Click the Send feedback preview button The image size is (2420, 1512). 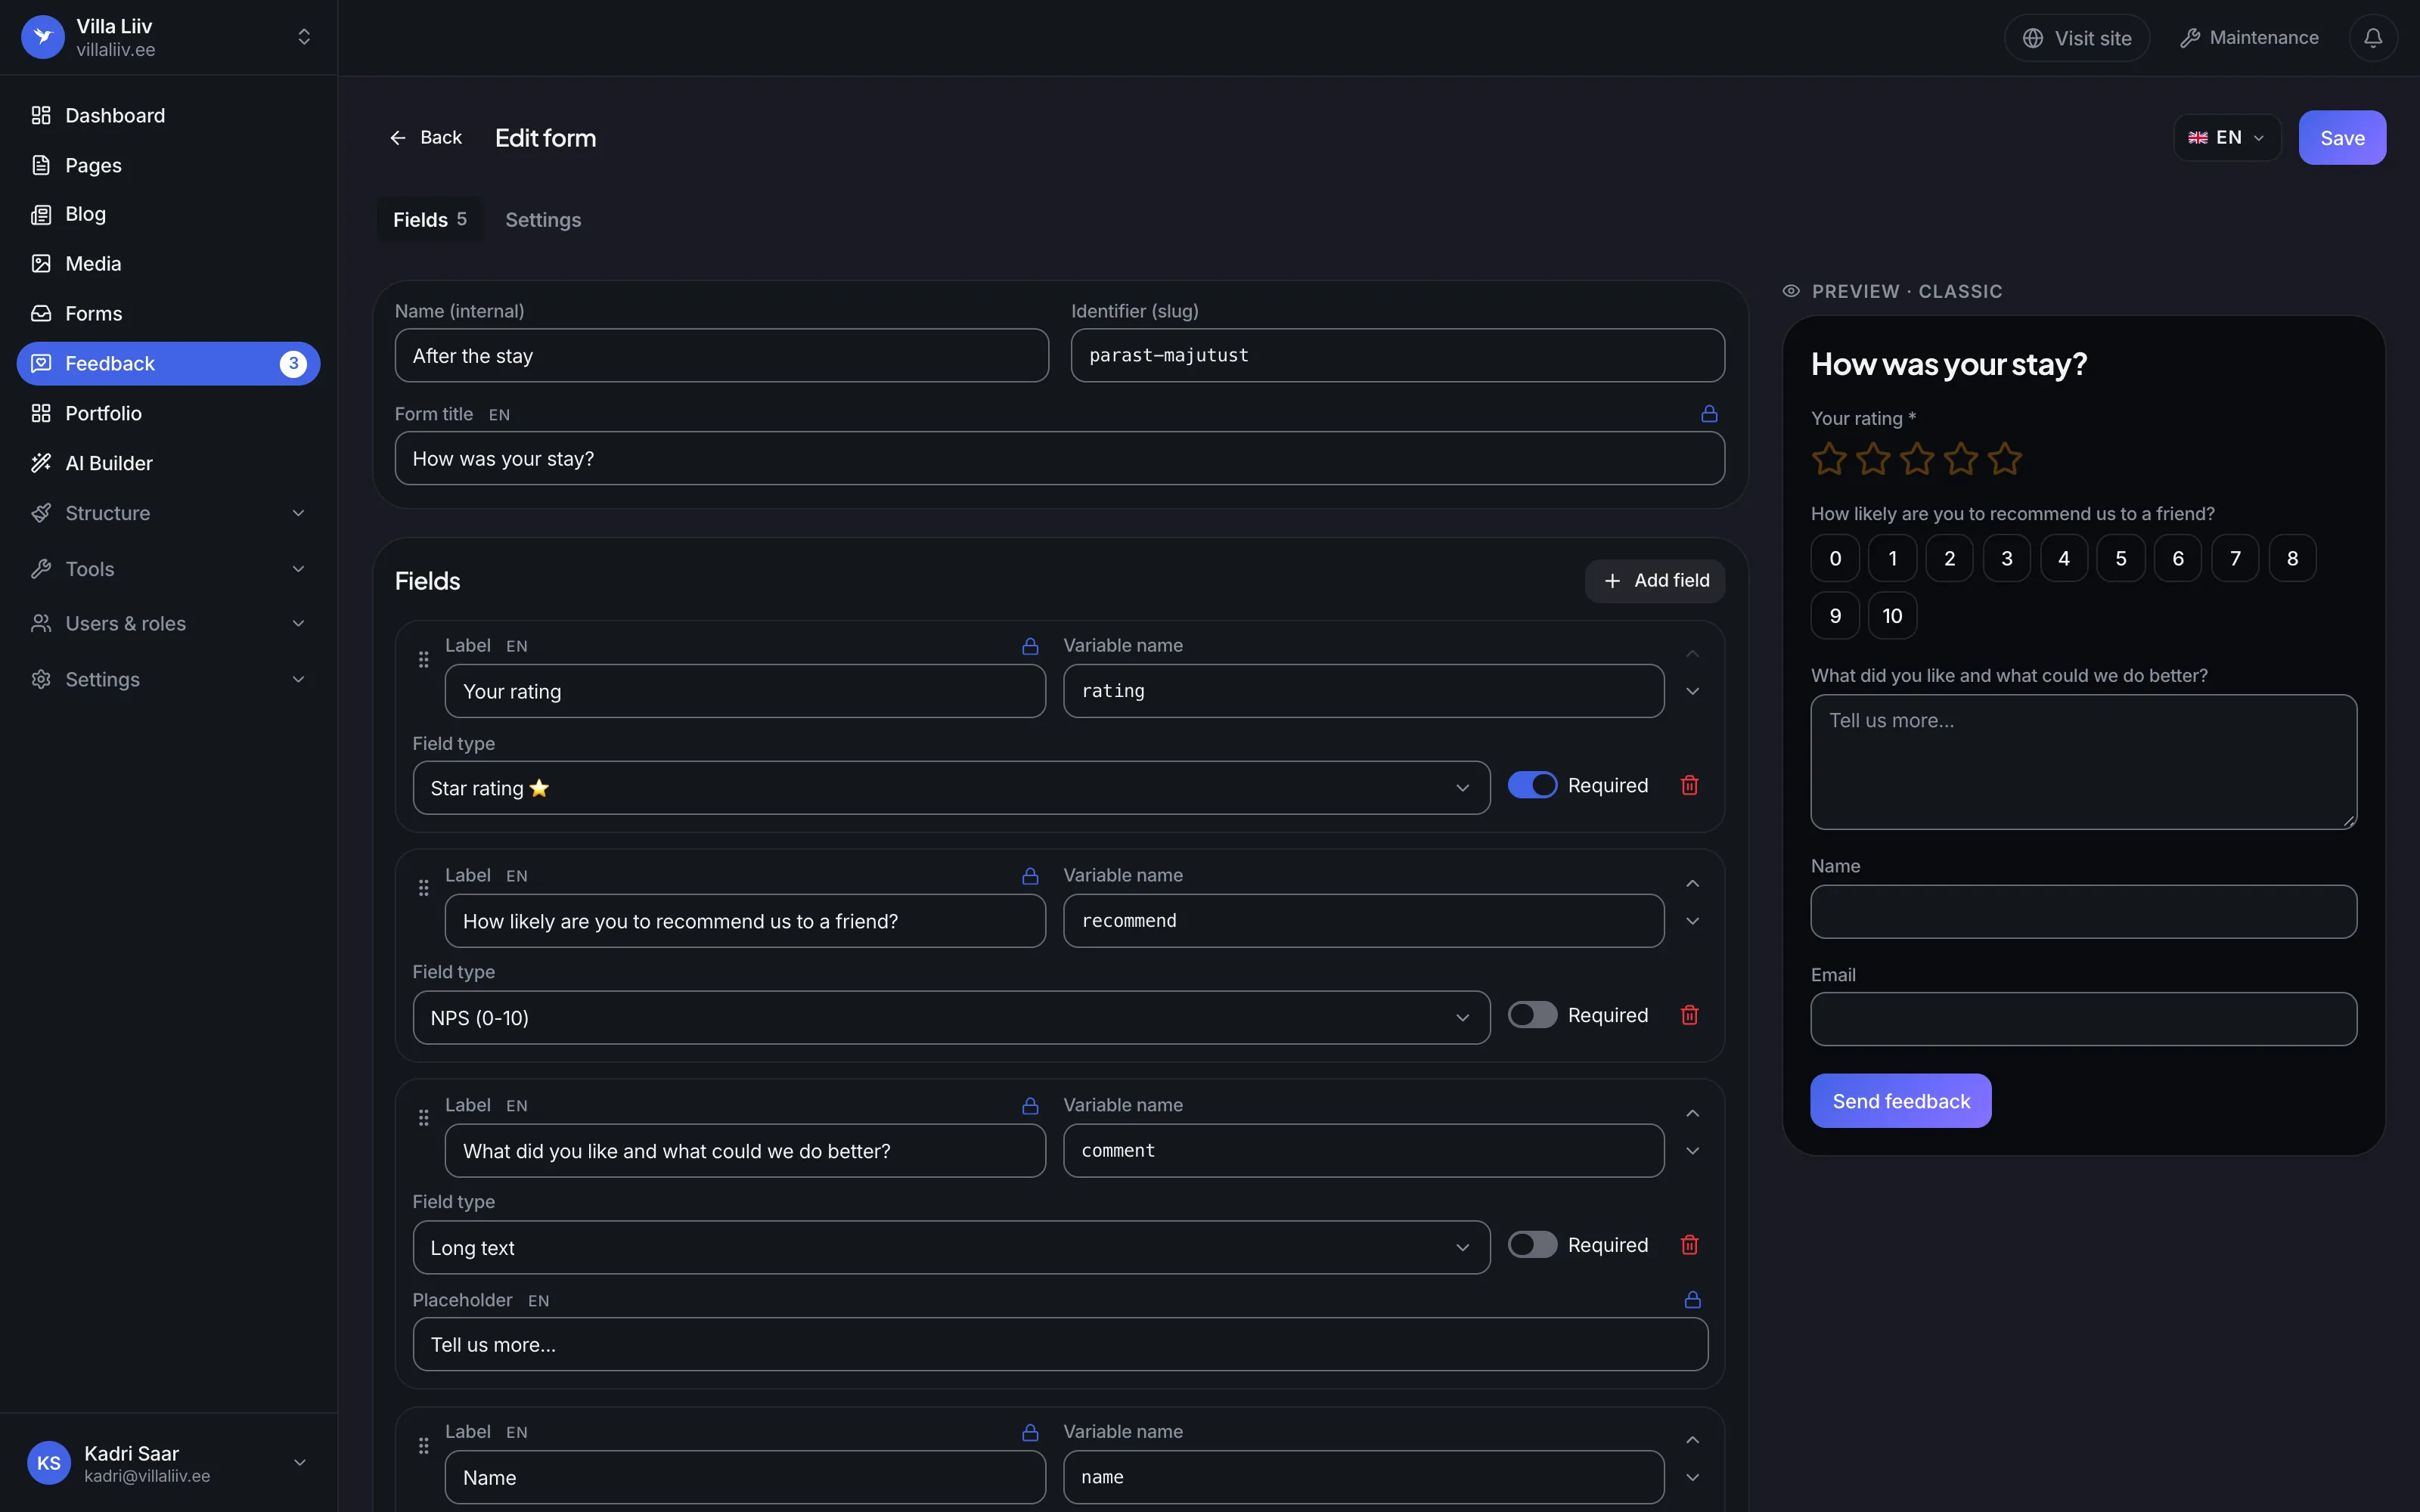click(x=1900, y=1102)
